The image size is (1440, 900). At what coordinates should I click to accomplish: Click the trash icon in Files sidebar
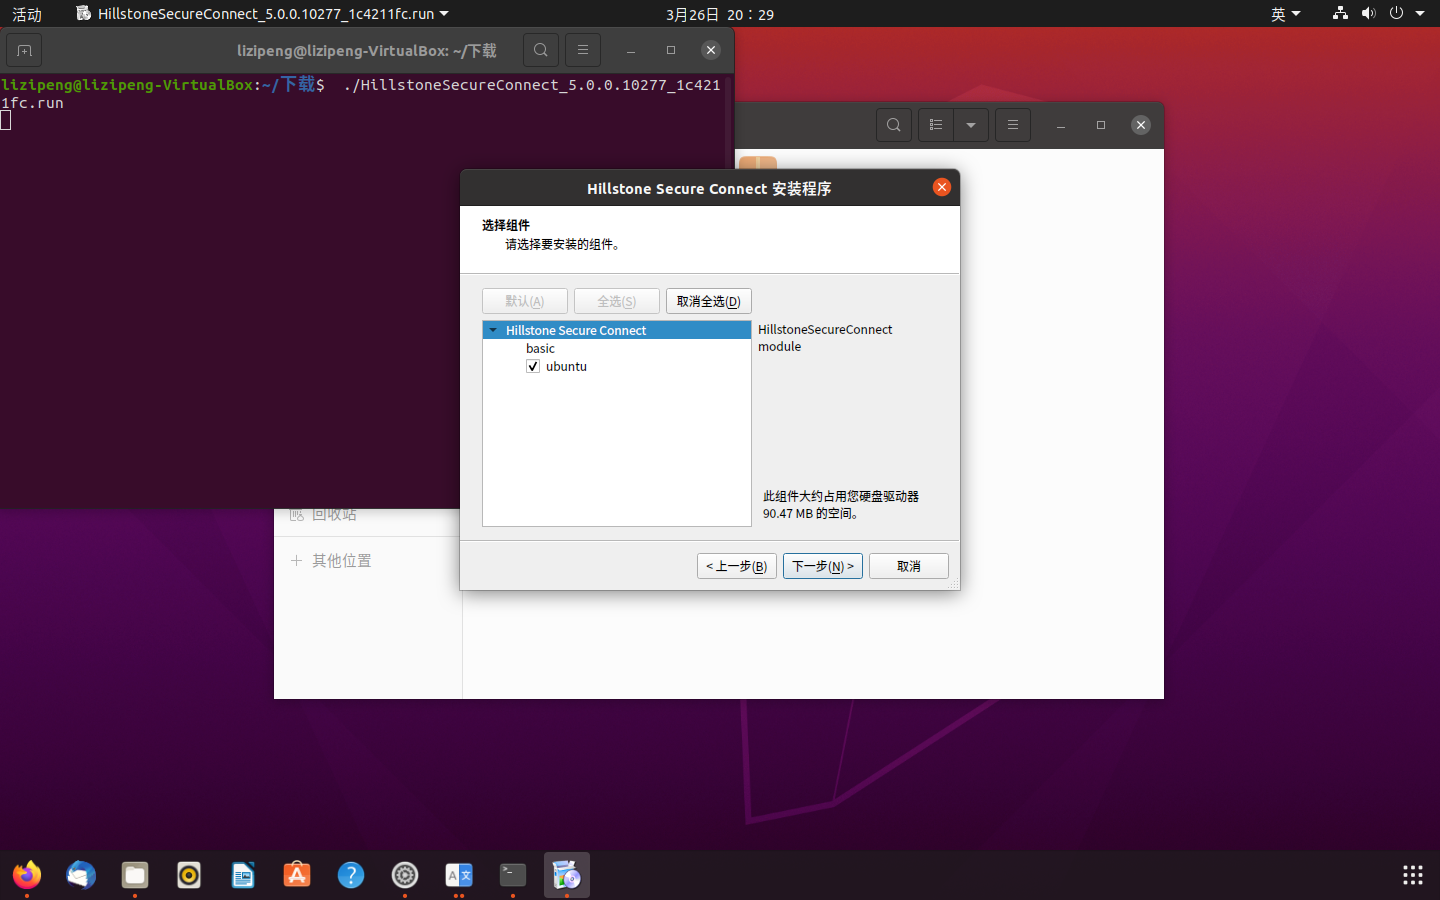(297, 514)
